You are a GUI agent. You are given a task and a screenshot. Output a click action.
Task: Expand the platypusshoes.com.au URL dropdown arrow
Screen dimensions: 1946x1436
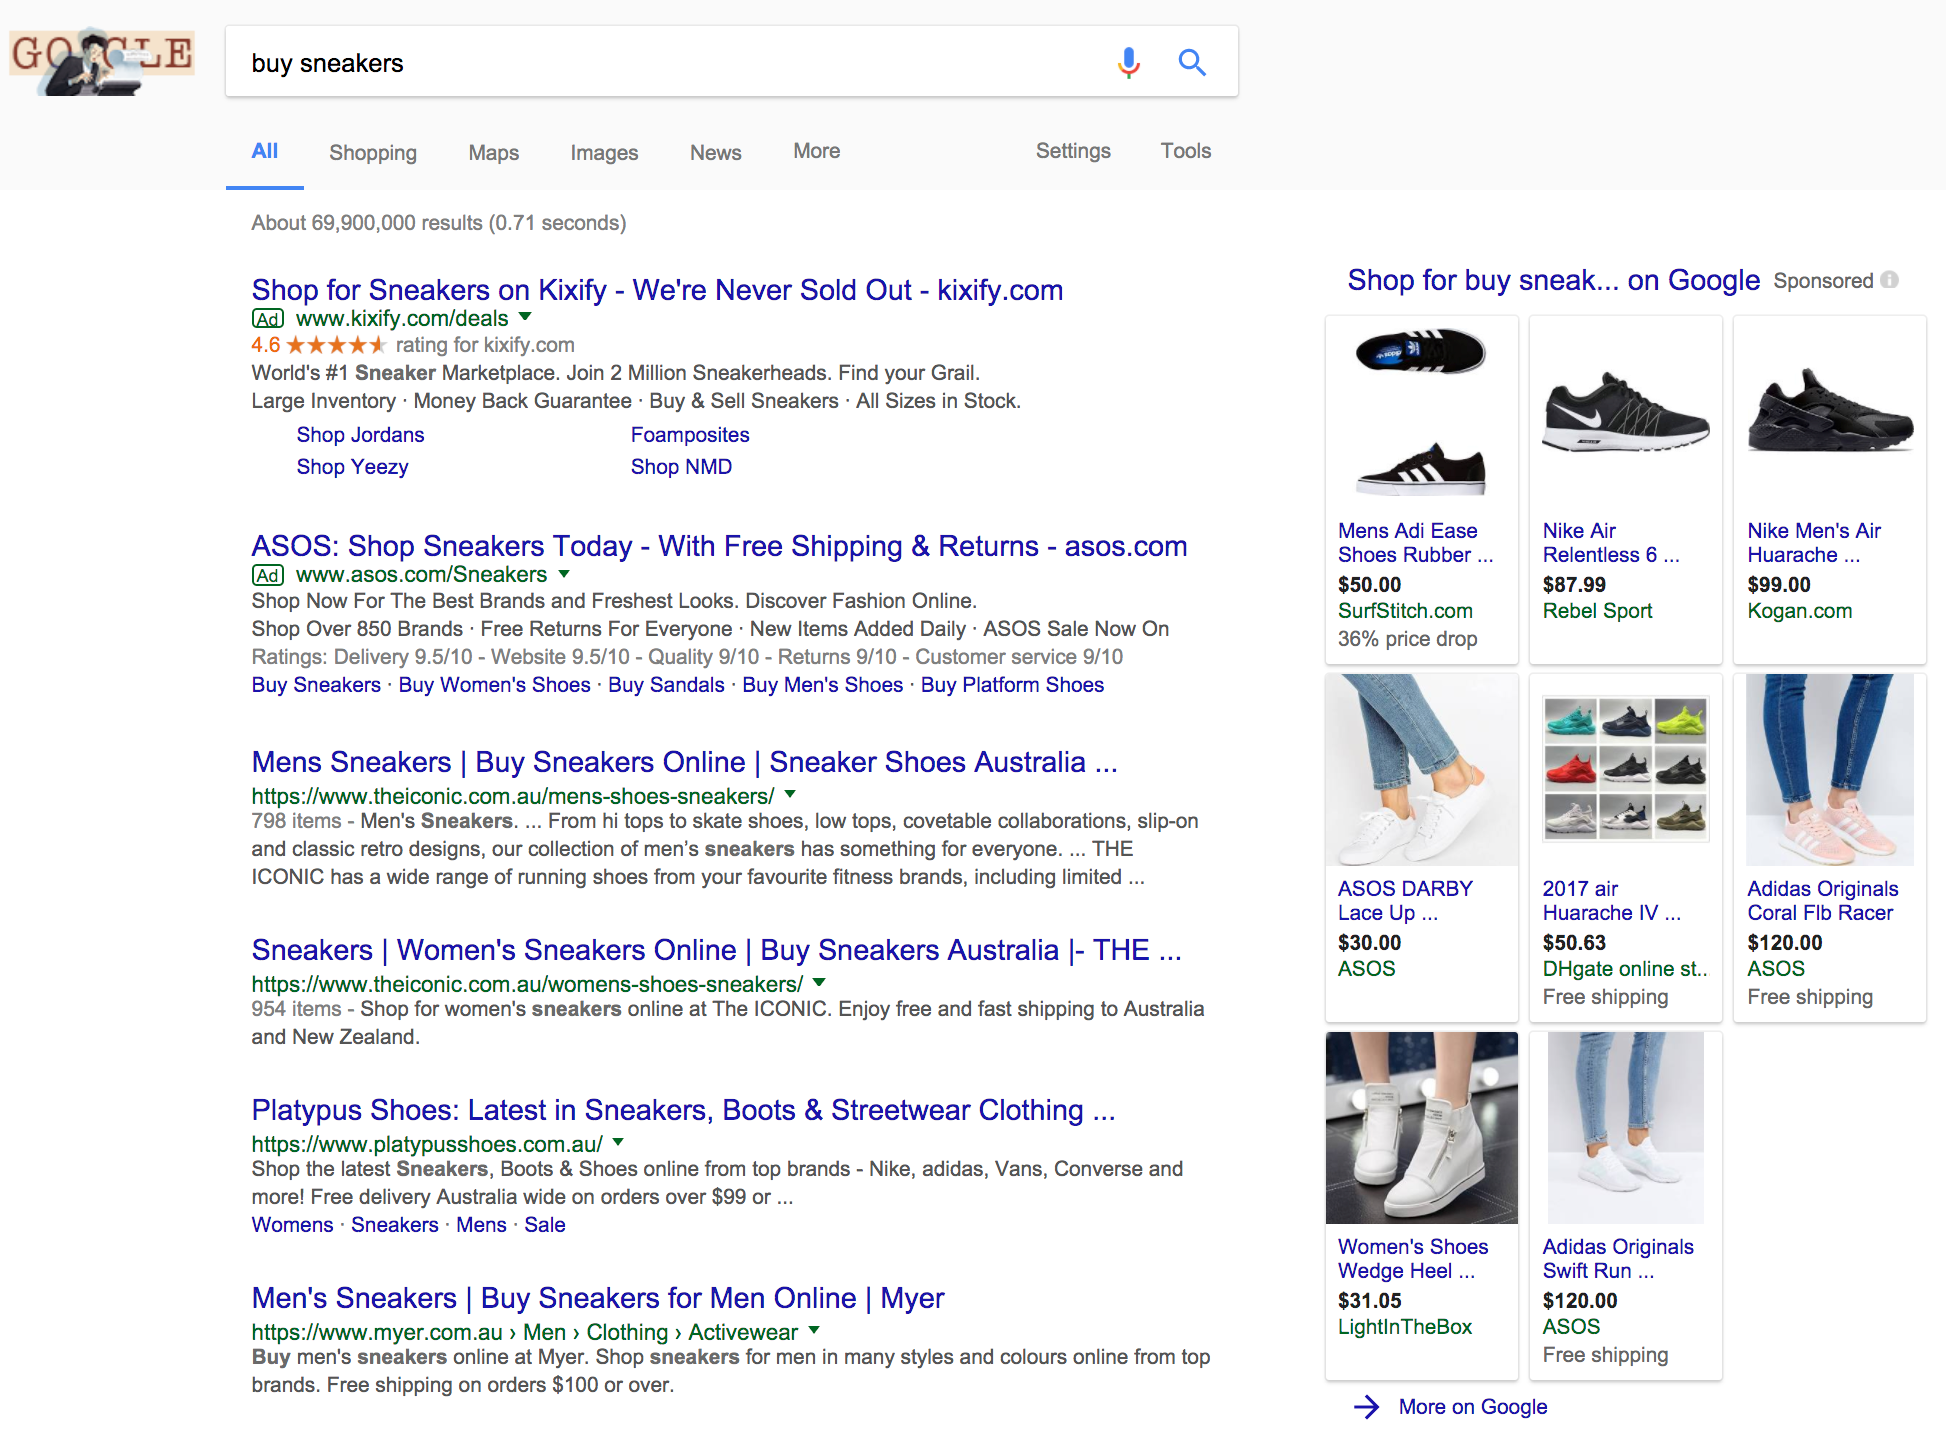(618, 1142)
